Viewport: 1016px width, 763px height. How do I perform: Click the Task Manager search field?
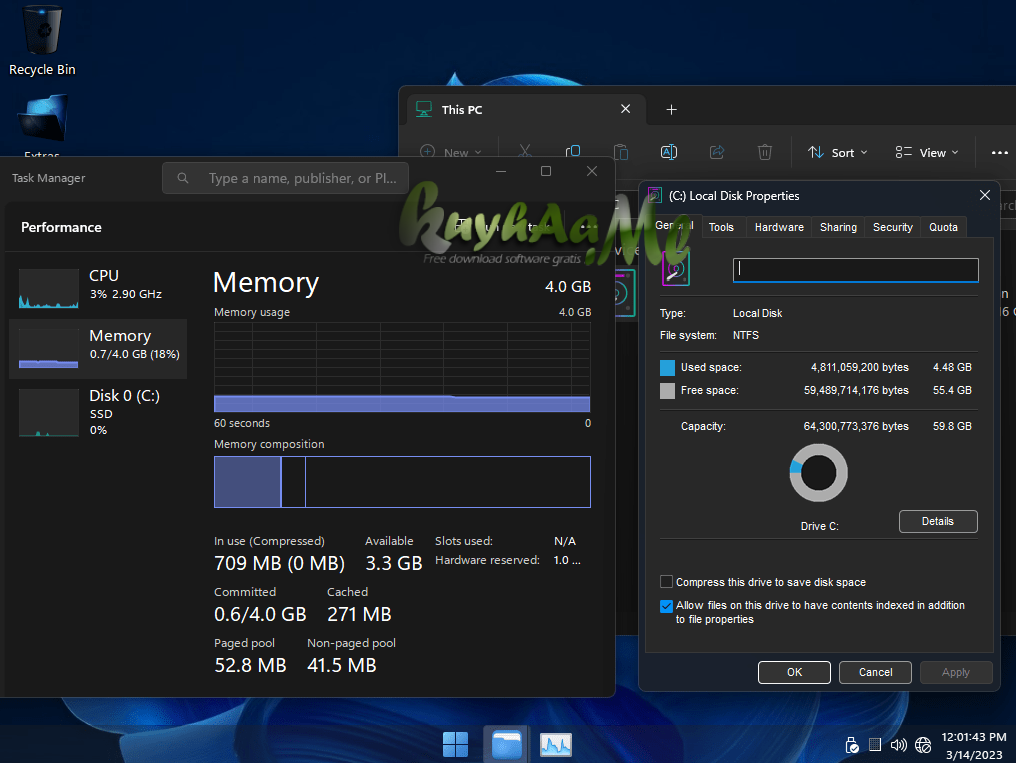pyautogui.click(x=285, y=178)
